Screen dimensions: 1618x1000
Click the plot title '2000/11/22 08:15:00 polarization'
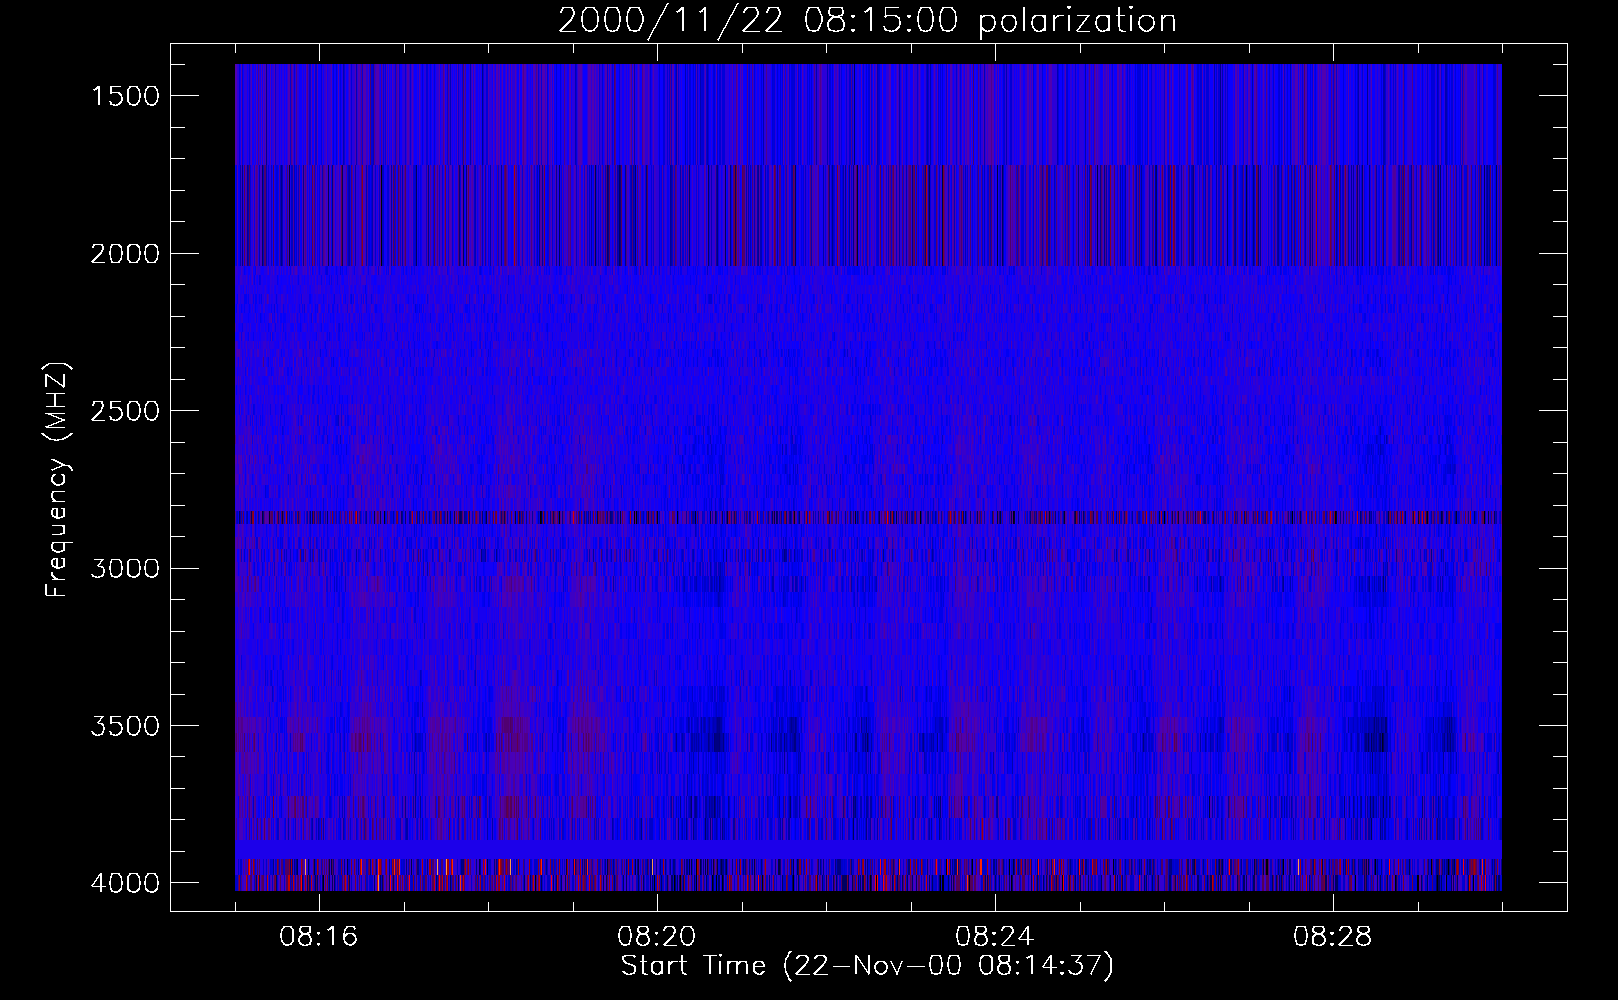(867, 21)
